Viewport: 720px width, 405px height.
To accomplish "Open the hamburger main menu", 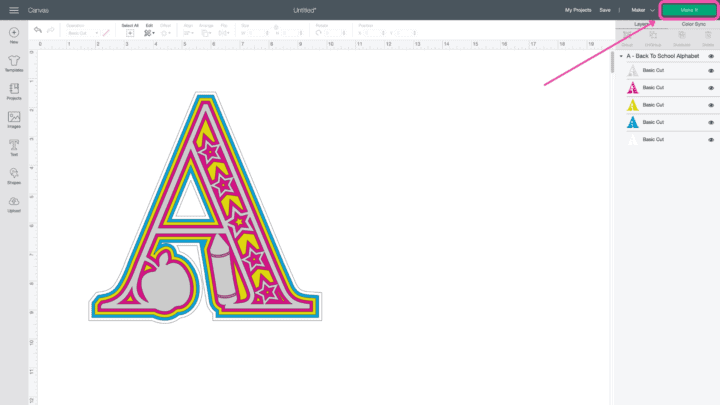I will pyautogui.click(x=14, y=10).
